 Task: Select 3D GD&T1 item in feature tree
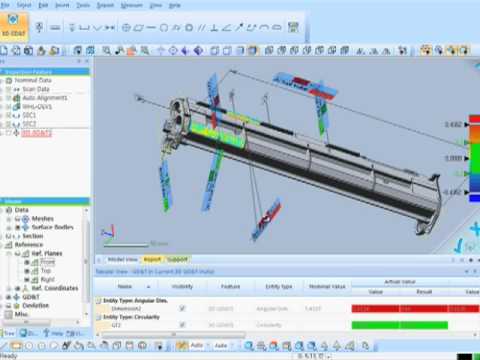click(x=36, y=133)
